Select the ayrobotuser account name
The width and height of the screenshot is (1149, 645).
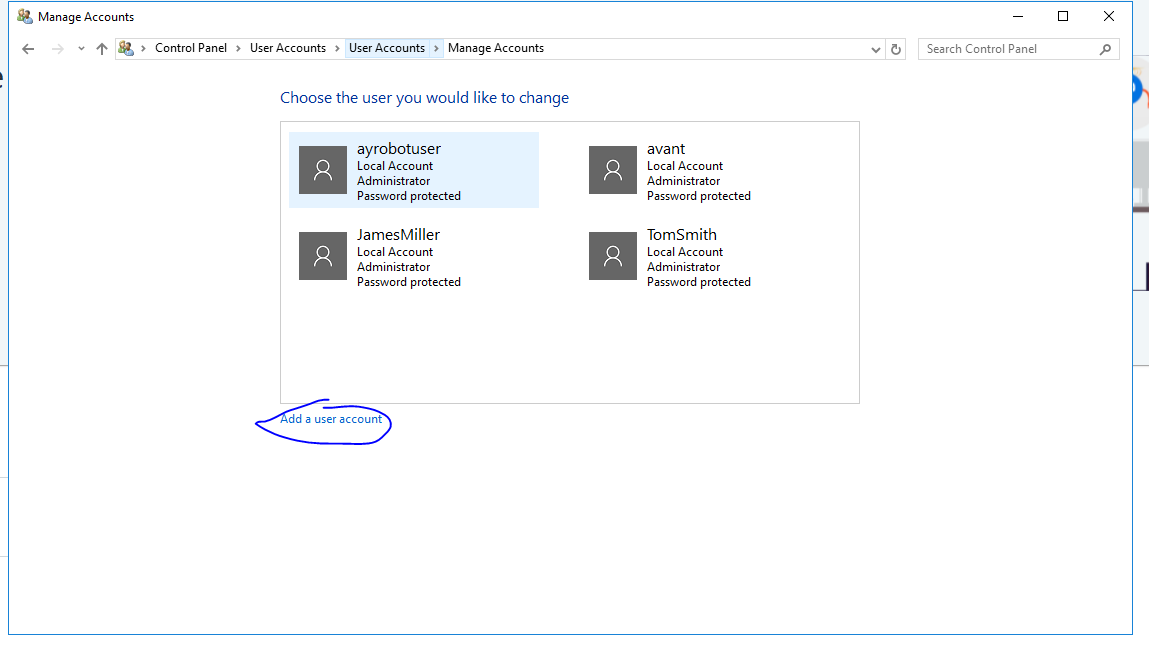coord(399,149)
